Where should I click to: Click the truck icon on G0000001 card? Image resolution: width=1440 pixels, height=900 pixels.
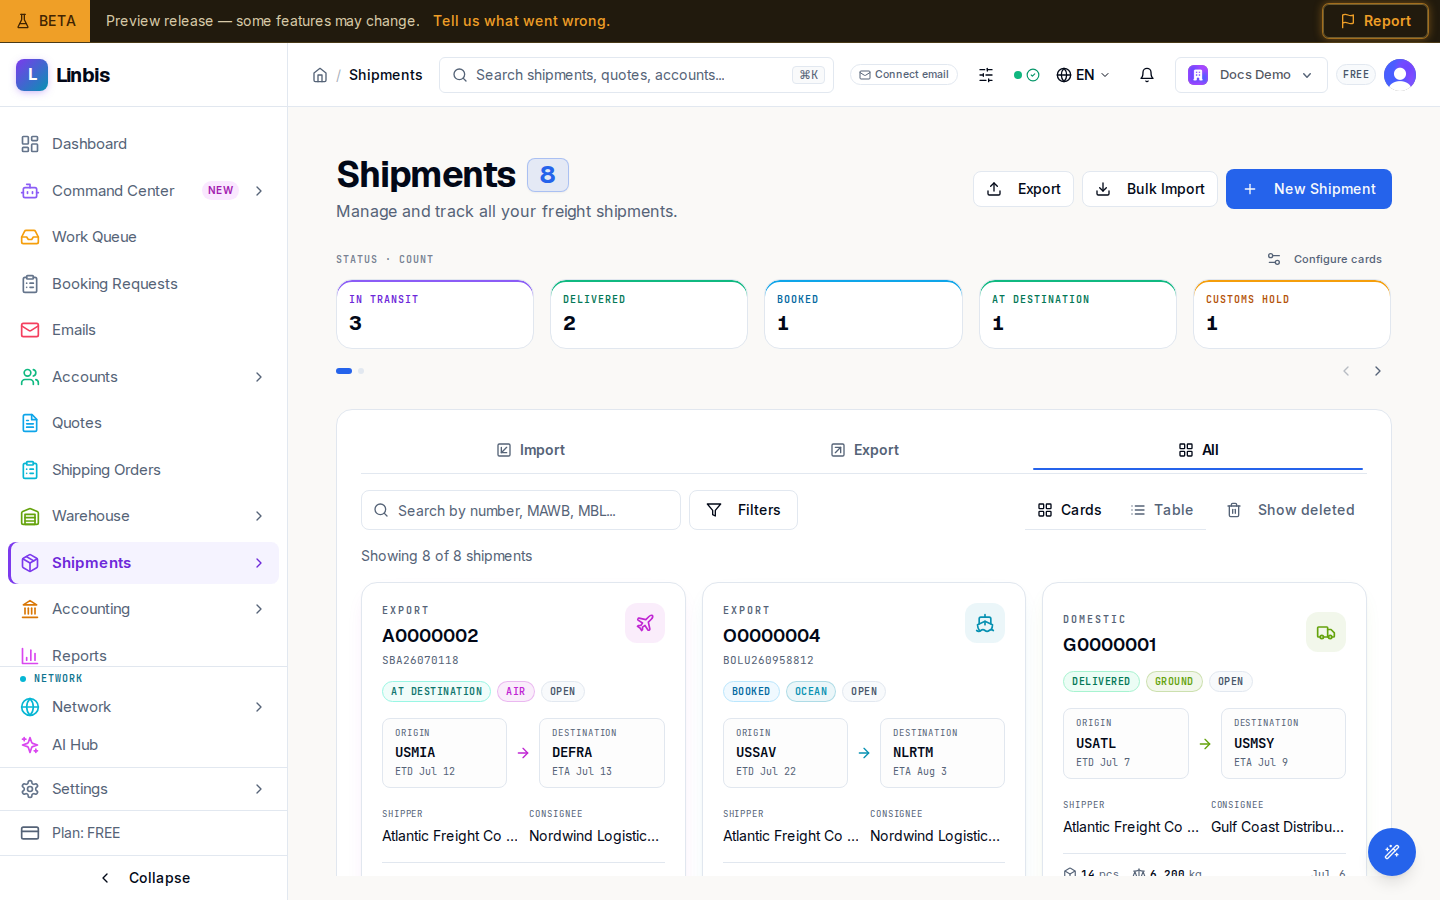1326,632
